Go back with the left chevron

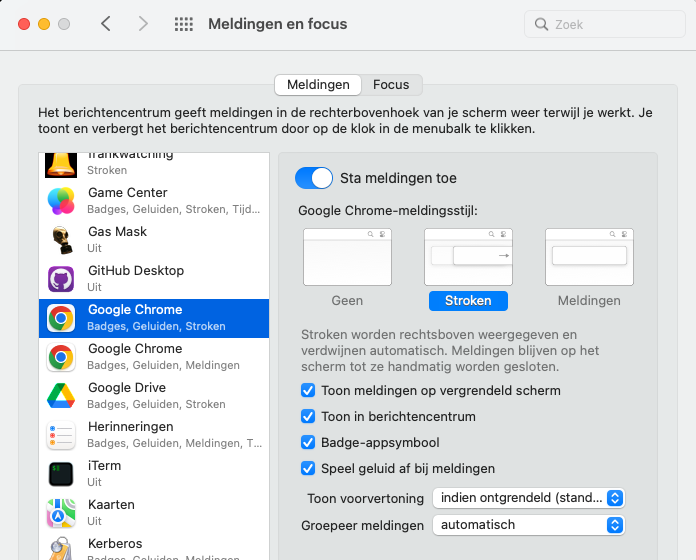(106, 24)
